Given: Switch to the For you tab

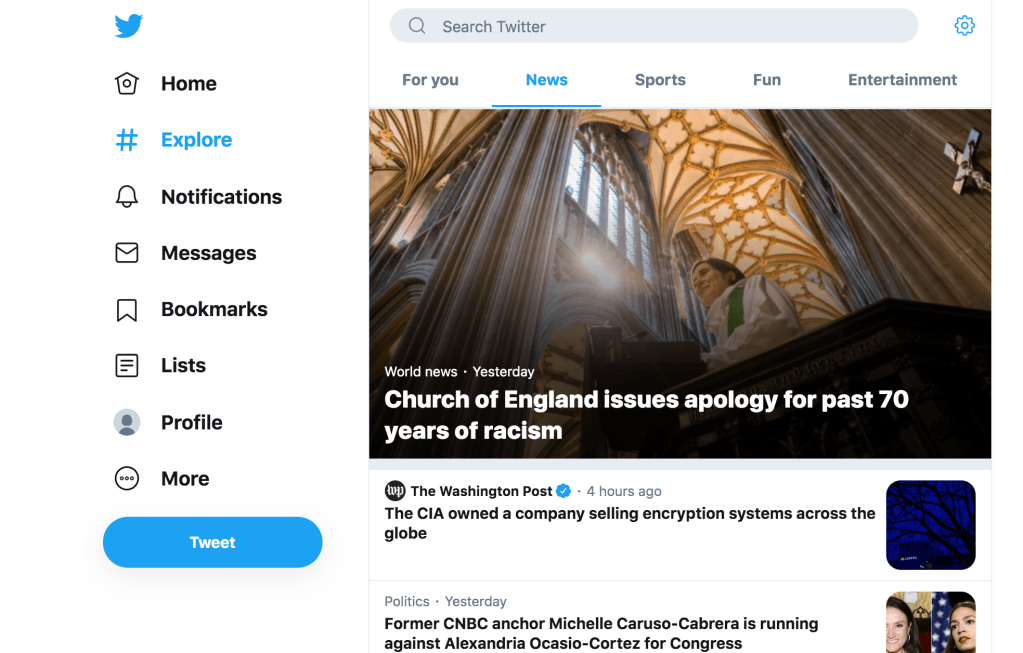Looking at the screenshot, I should (430, 80).
